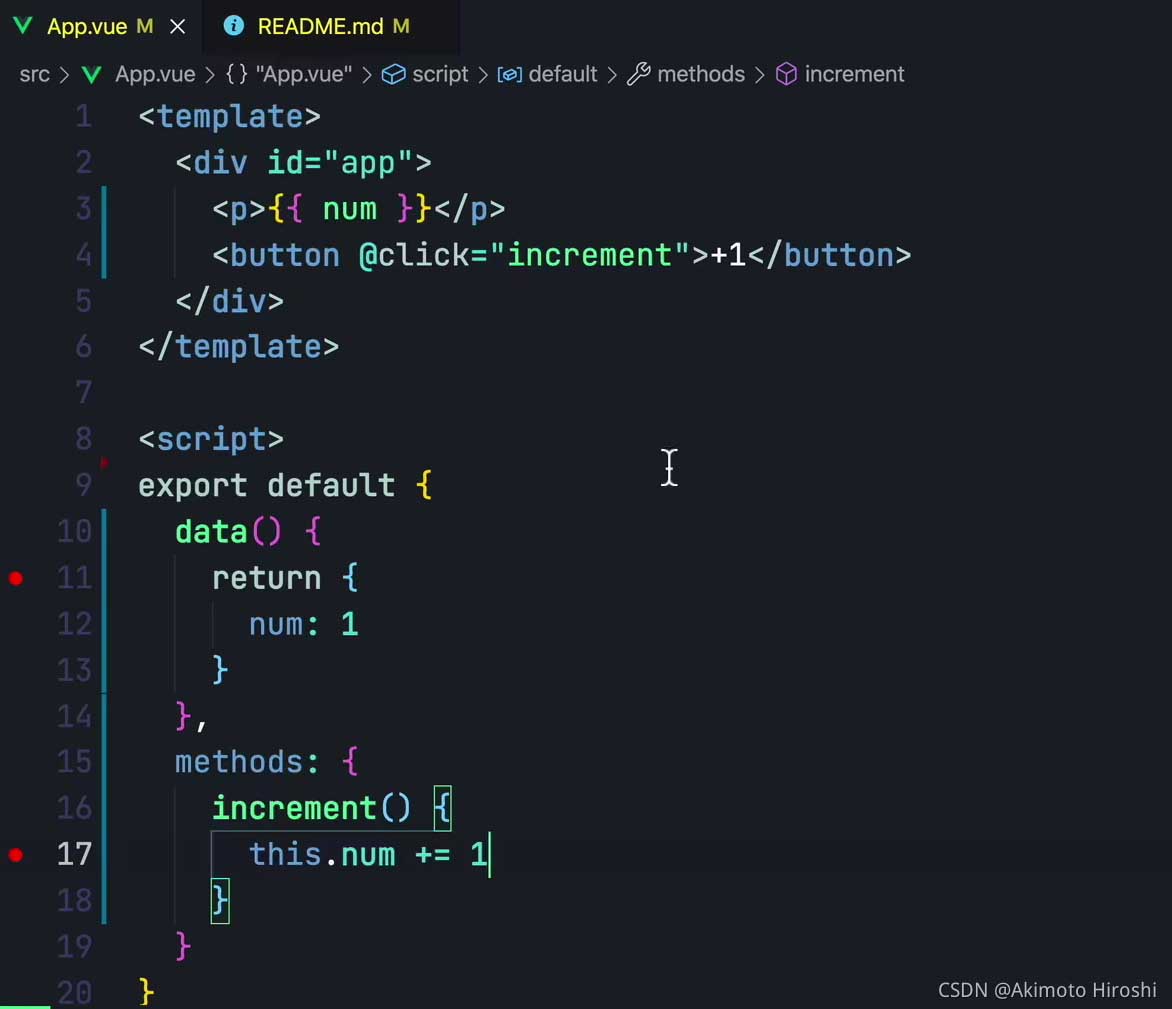Remove the breakpoint on line 11
The width and height of the screenshot is (1172, 1009).
[16, 578]
